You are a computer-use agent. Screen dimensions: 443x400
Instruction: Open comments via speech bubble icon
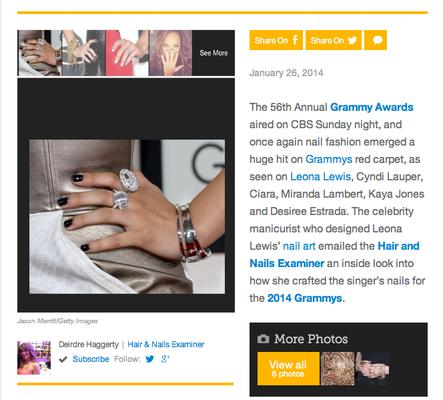[x=376, y=40]
